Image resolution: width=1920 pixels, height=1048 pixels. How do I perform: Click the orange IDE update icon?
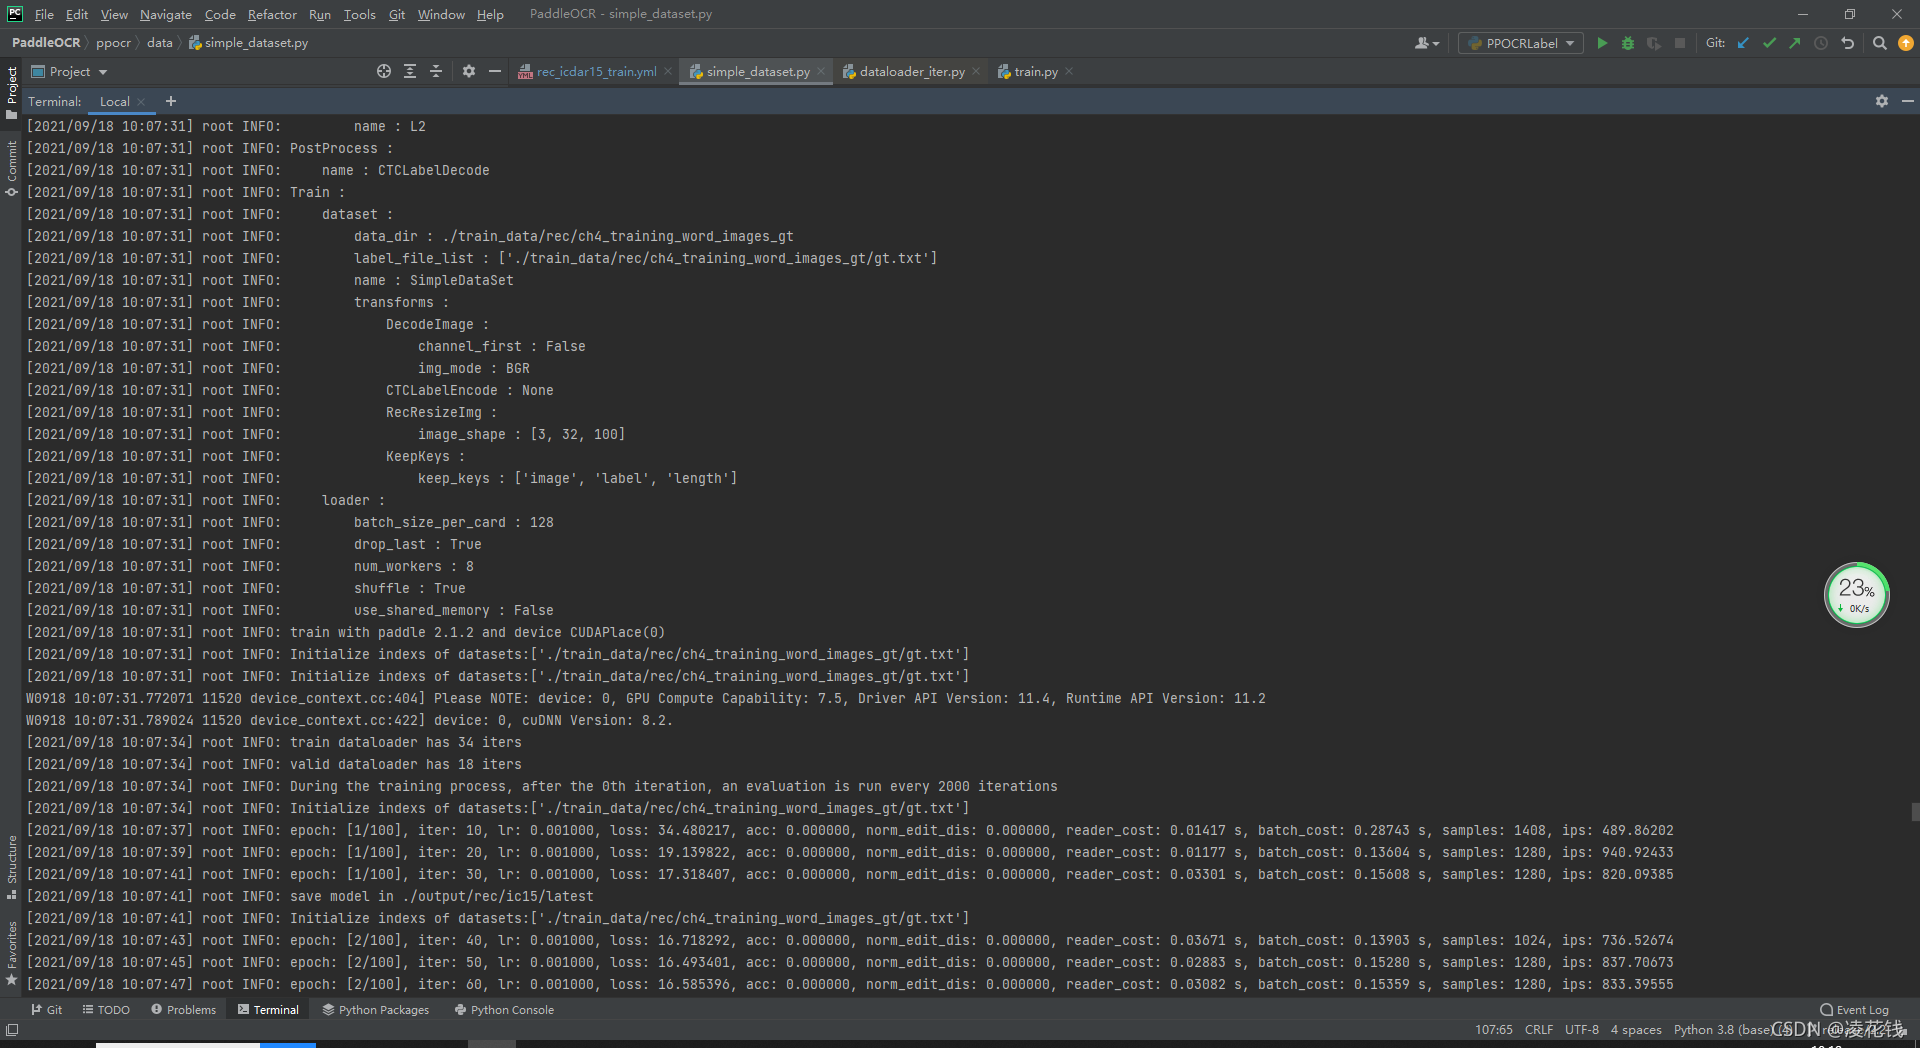coord(1906,43)
